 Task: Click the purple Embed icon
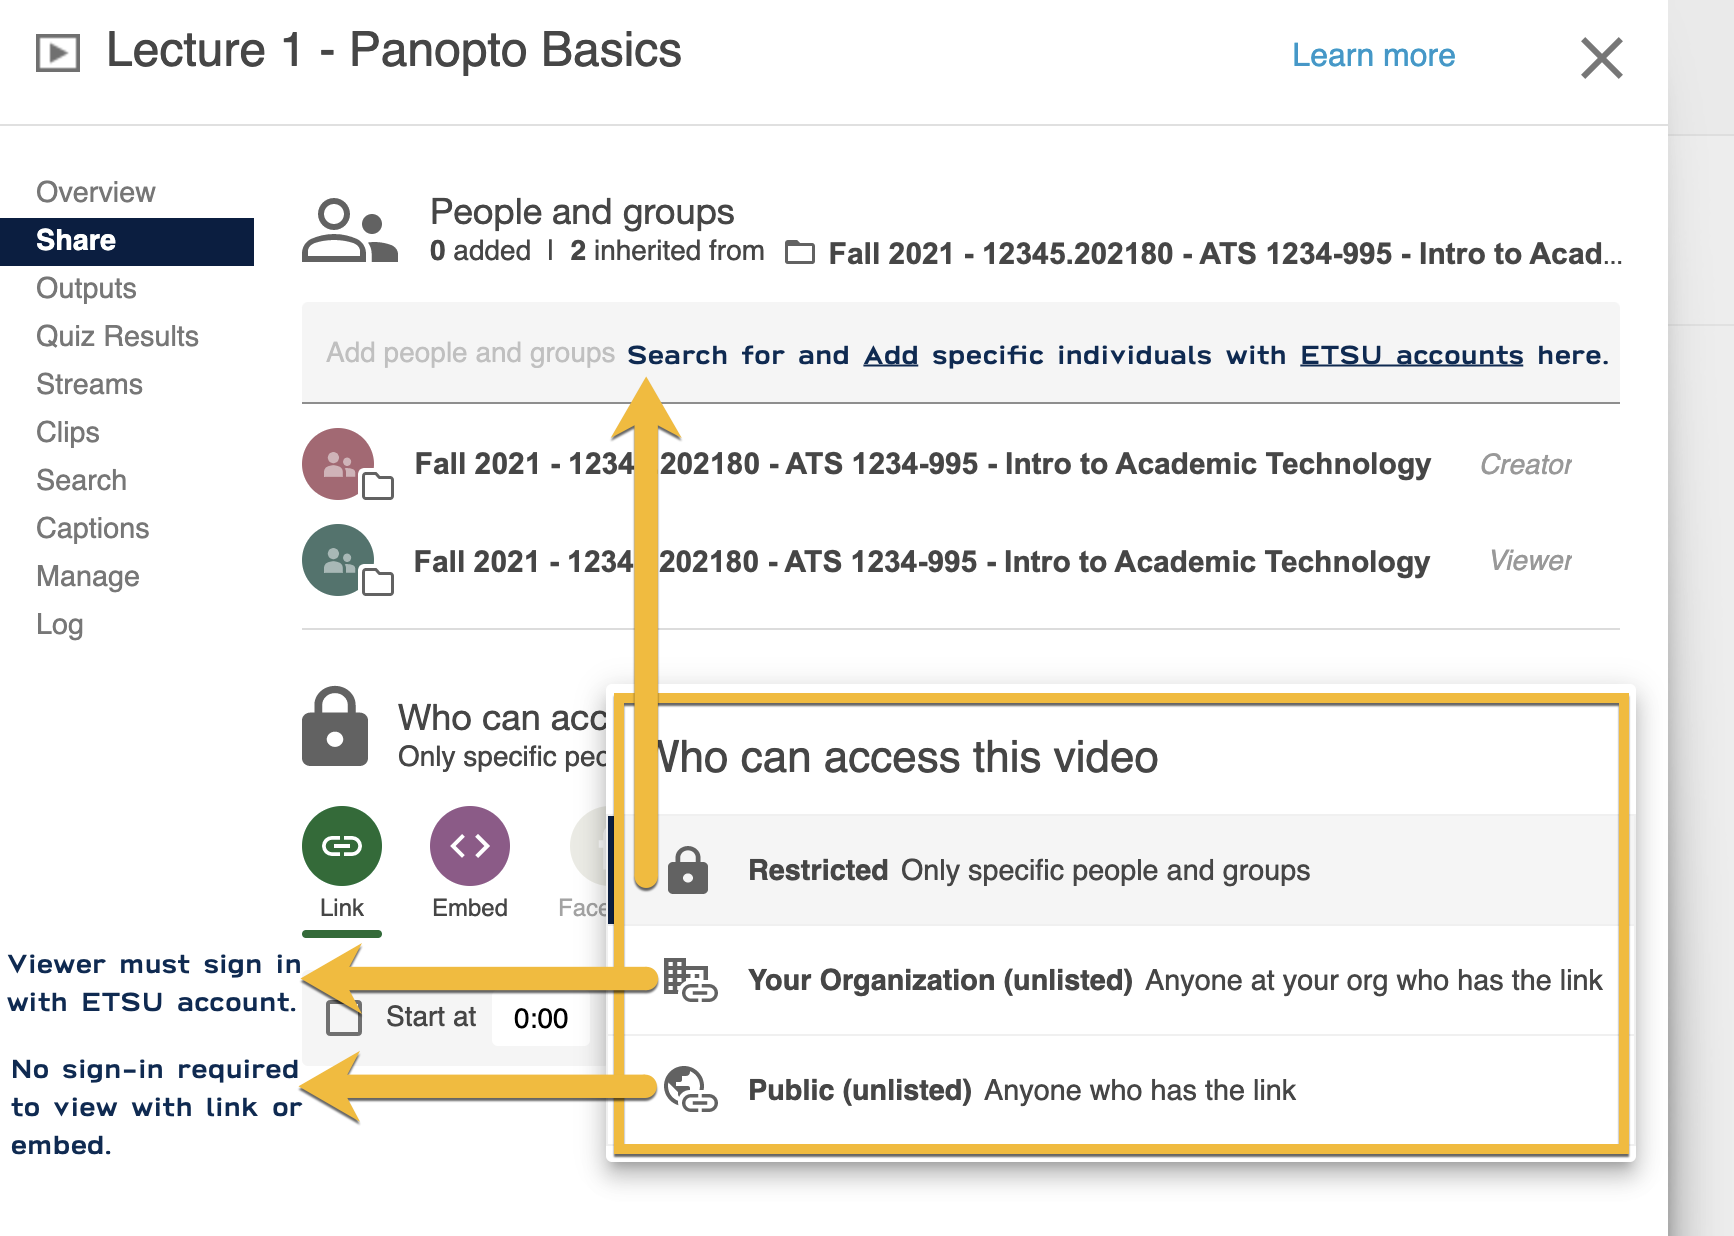[469, 846]
